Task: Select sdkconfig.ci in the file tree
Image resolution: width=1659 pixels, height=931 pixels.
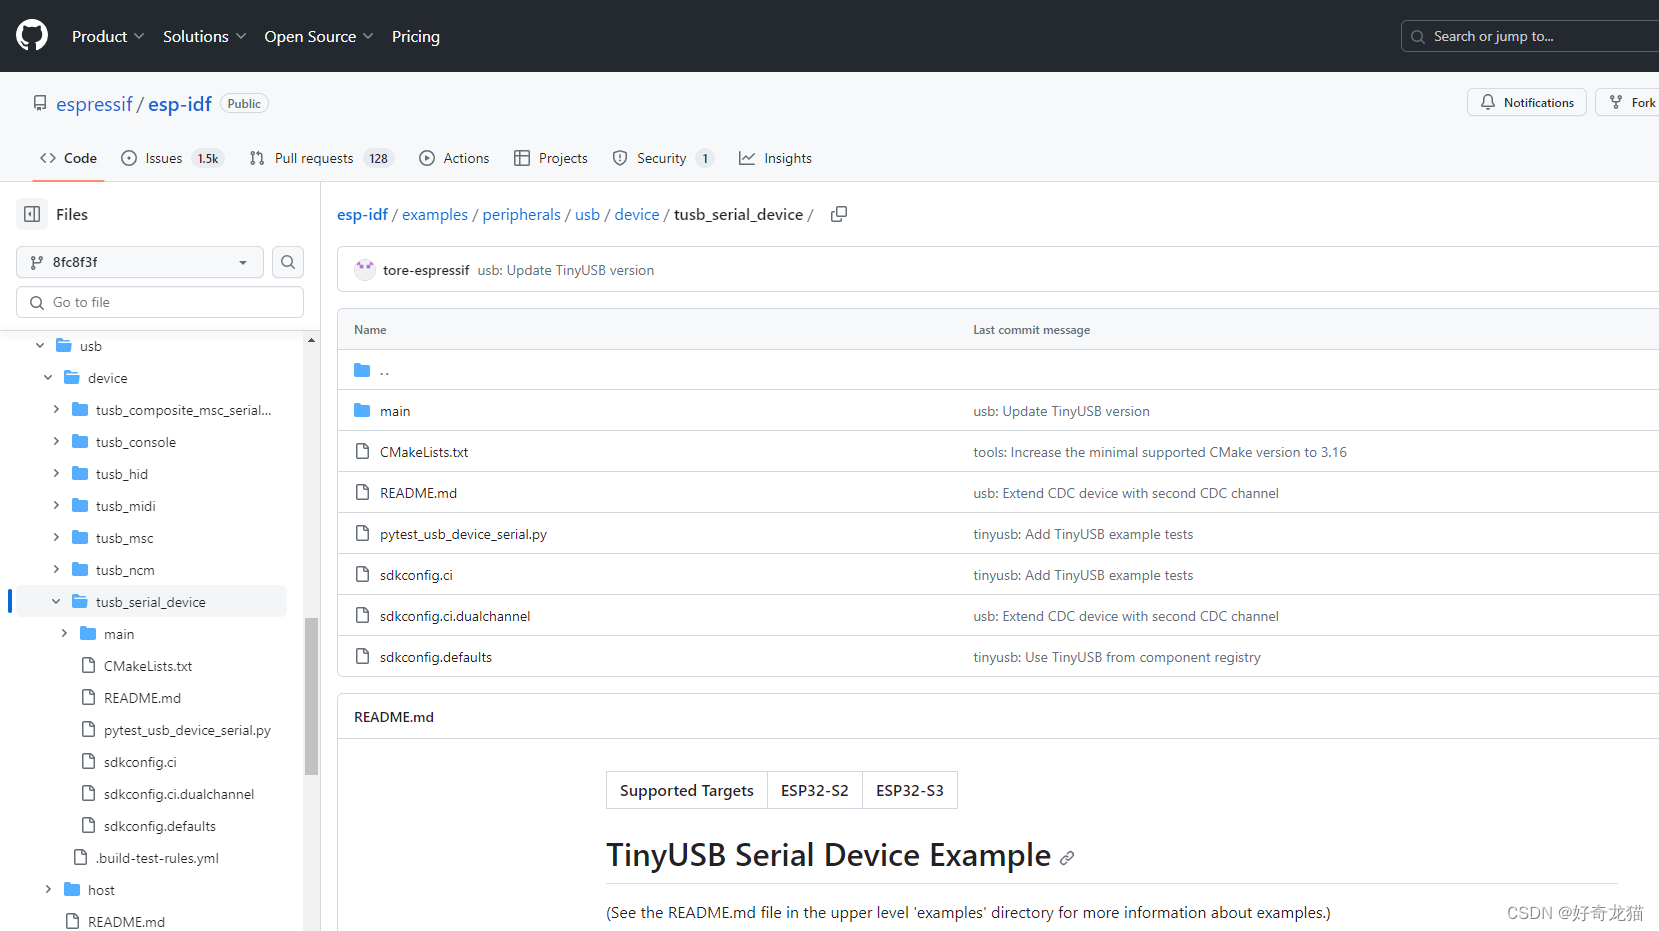Action: pyautogui.click(x=140, y=762)
